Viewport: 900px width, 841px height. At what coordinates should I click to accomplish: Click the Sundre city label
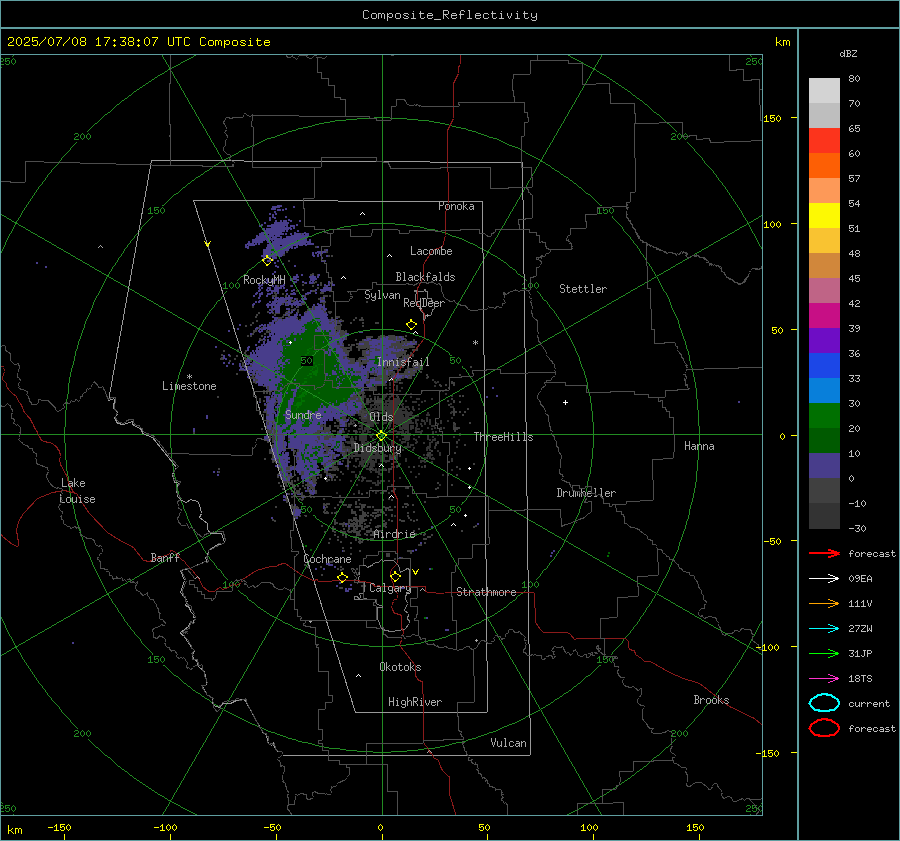303,414
